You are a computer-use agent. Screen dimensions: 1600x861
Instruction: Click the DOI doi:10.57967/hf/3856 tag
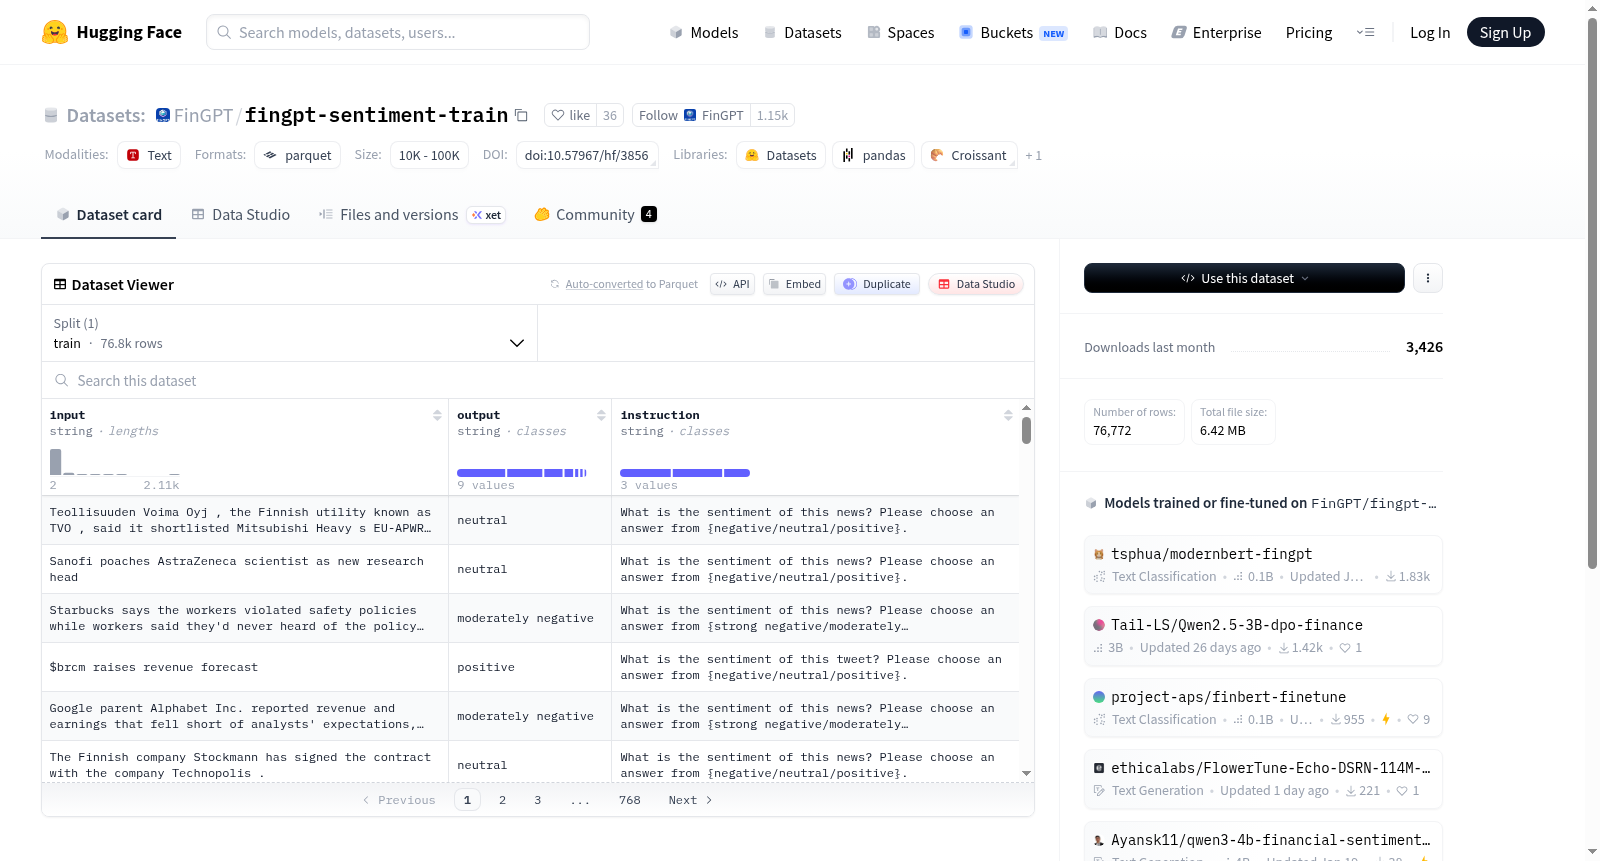coord(586,155)
